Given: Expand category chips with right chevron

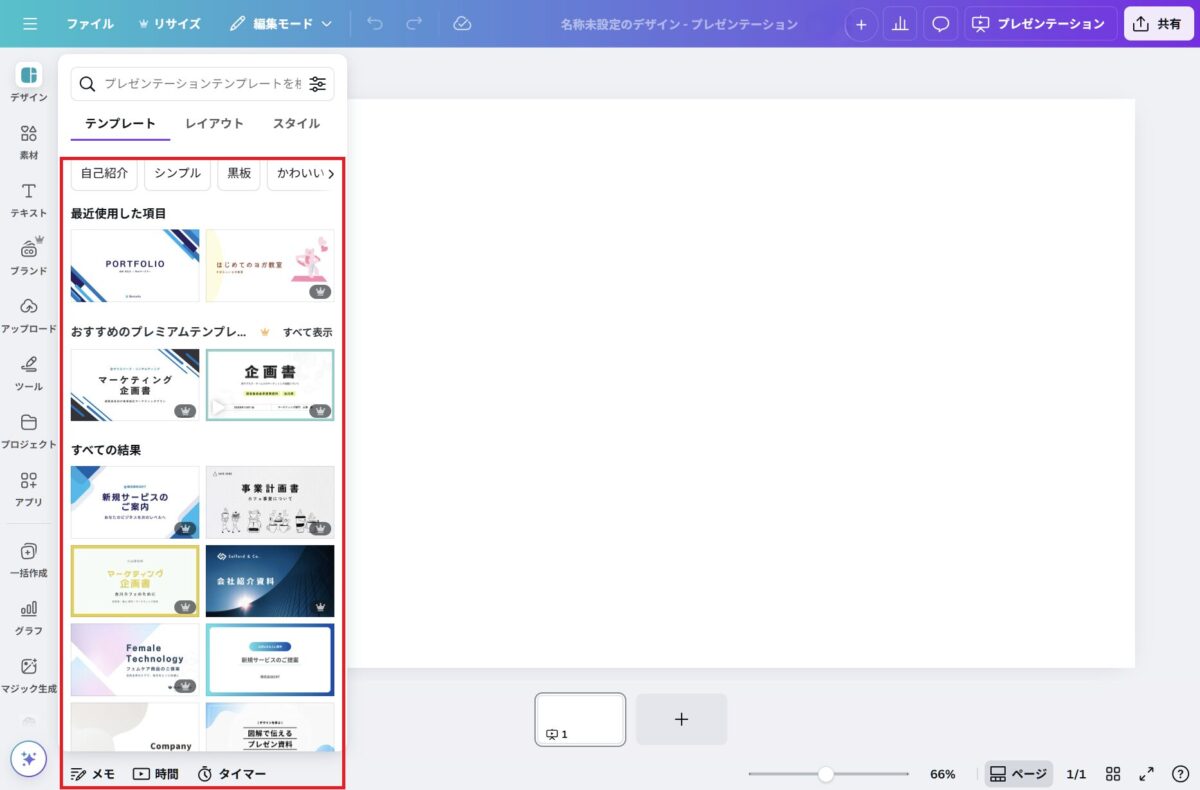Looking at the screenshot, I should pos(331,174).
